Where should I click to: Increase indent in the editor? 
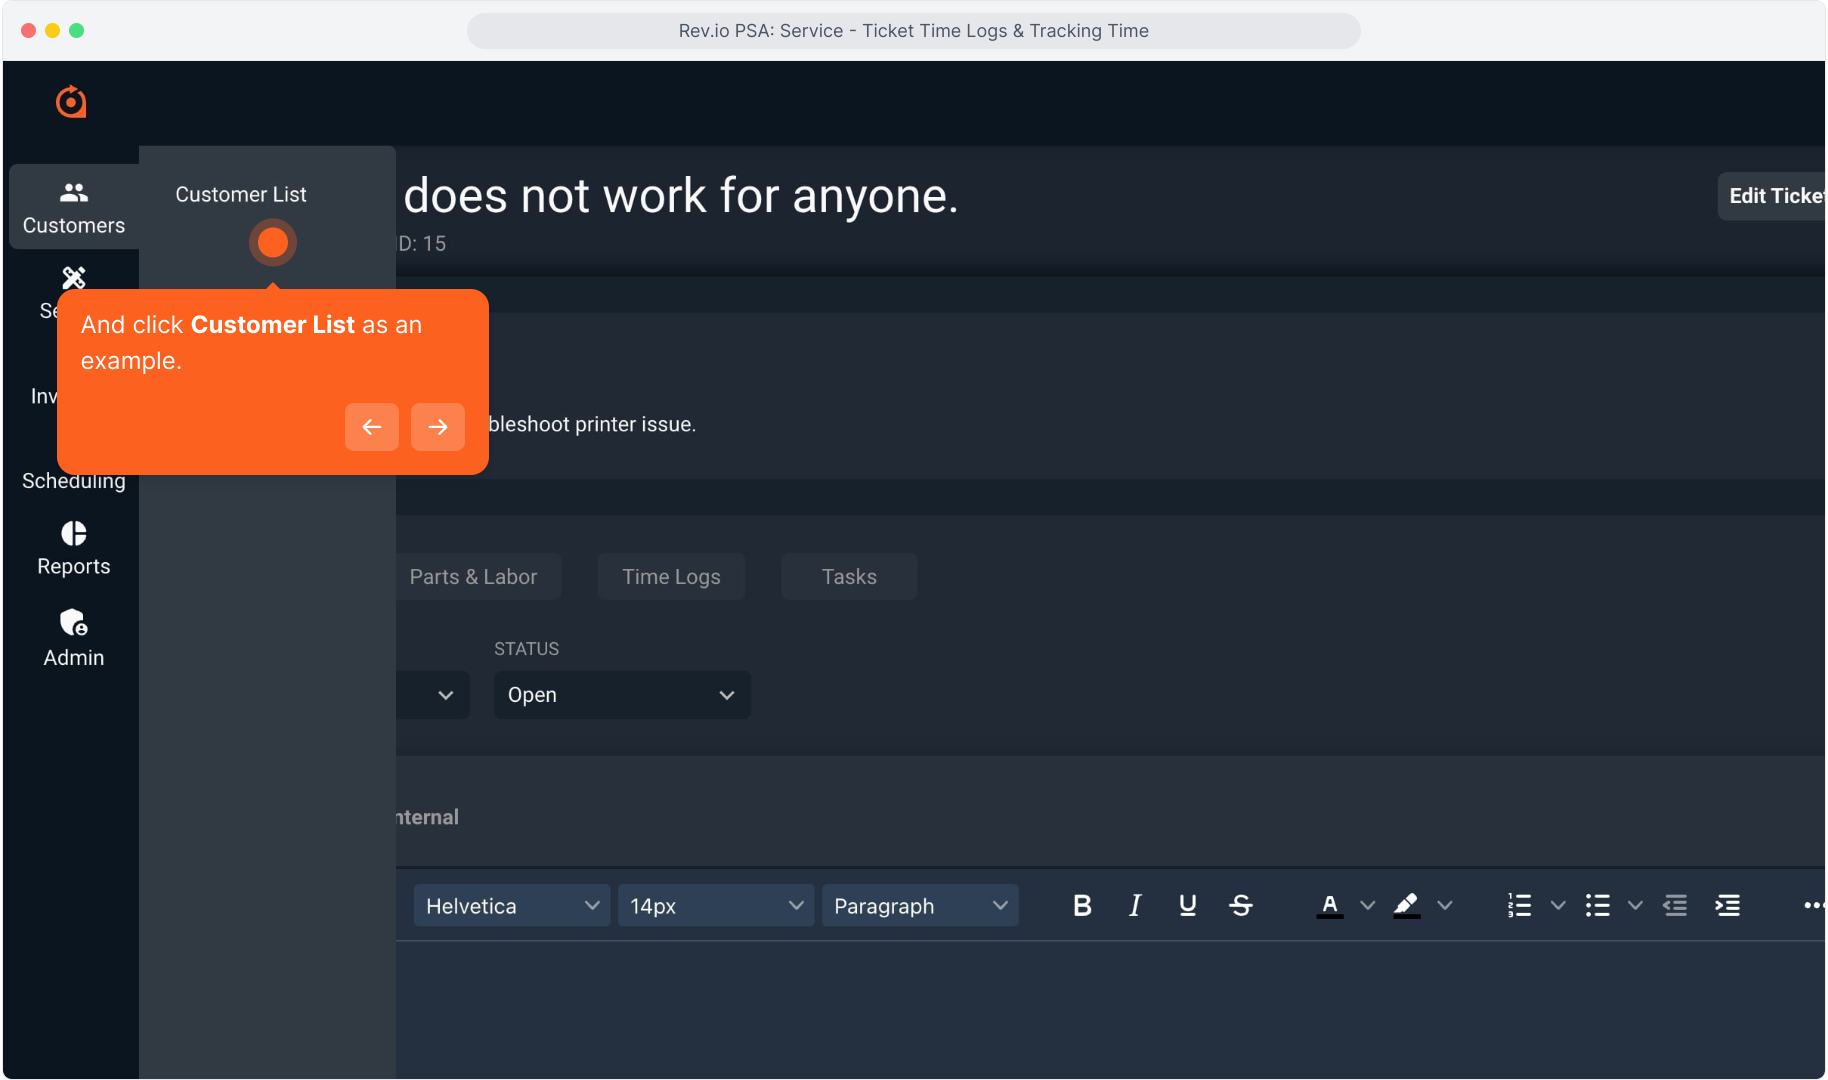click(x=1728, y=906)
